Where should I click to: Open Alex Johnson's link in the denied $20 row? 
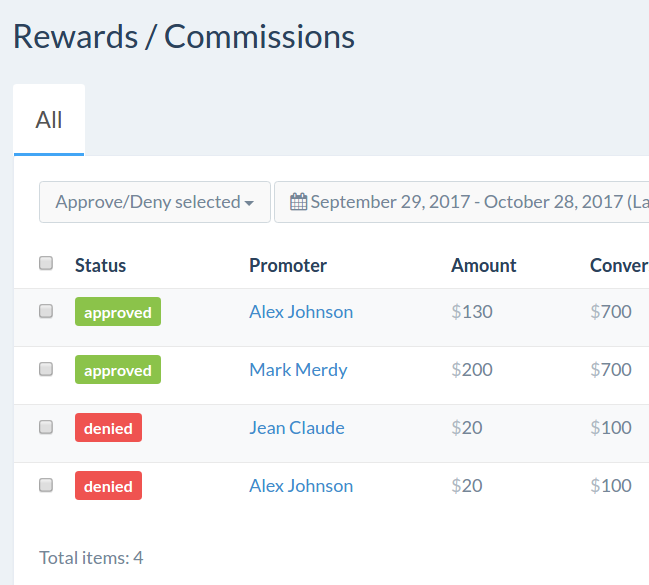(301, 486)
